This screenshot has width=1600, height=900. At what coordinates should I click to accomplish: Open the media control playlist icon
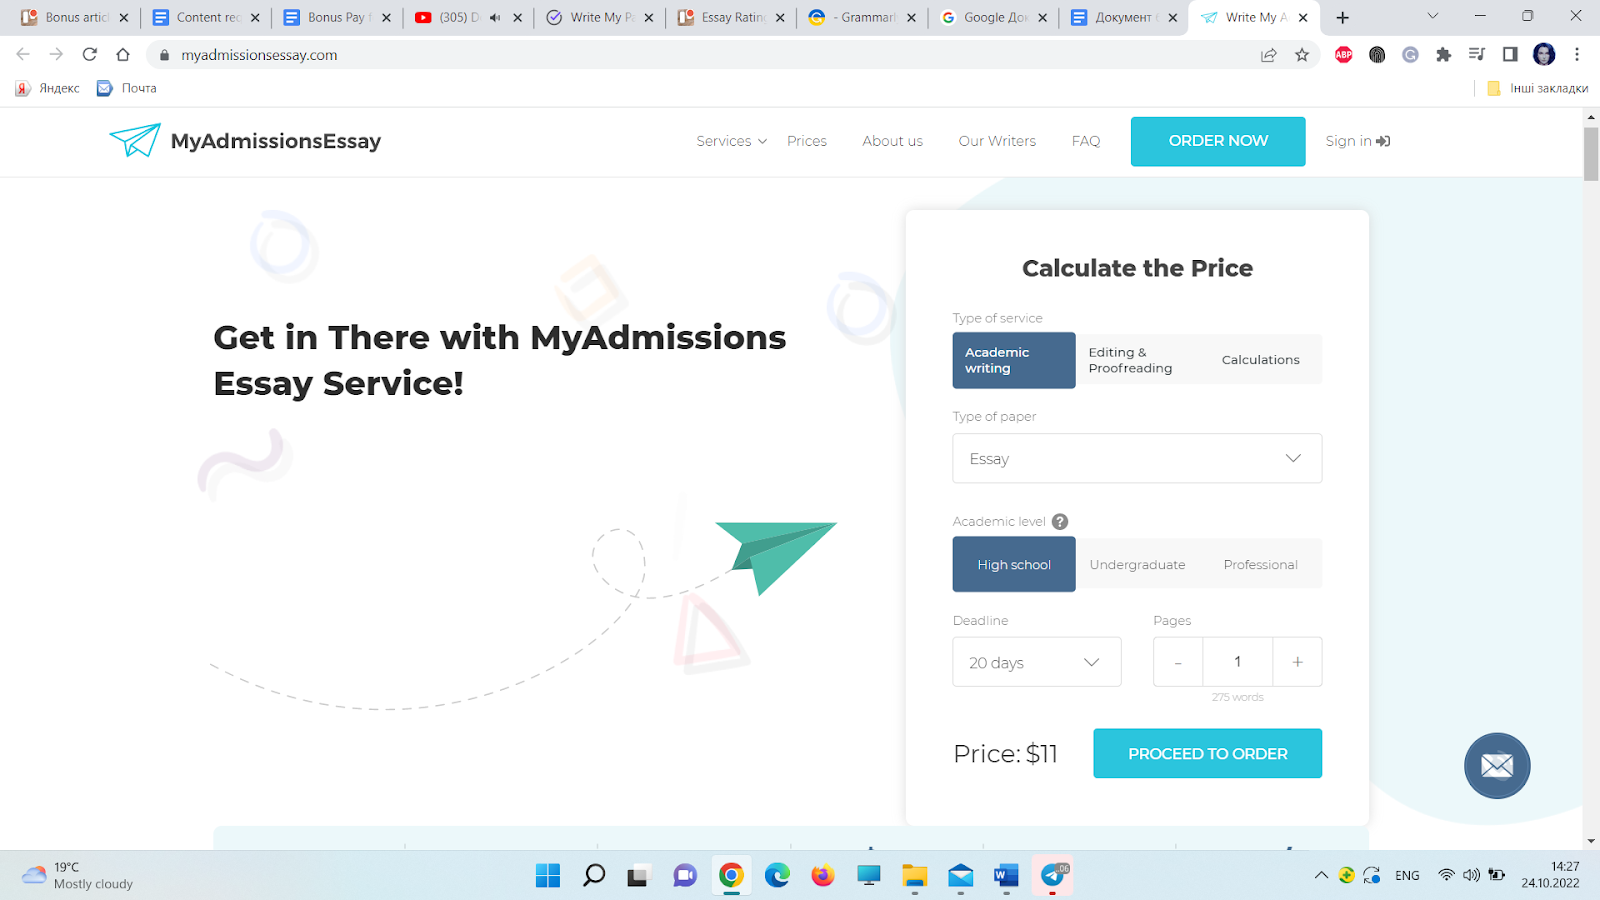click(x=1477, y=55)
